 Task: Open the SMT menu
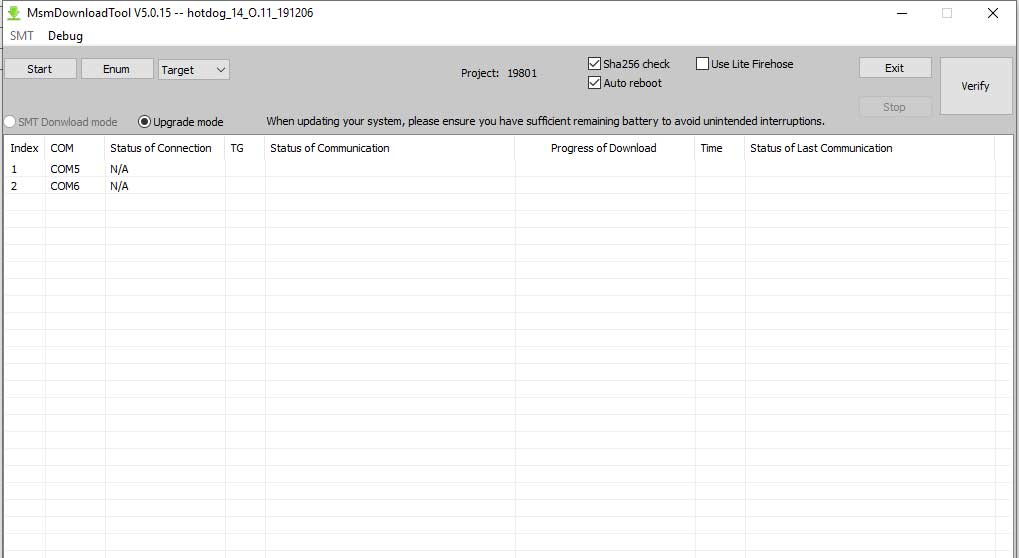pos(21,36)
